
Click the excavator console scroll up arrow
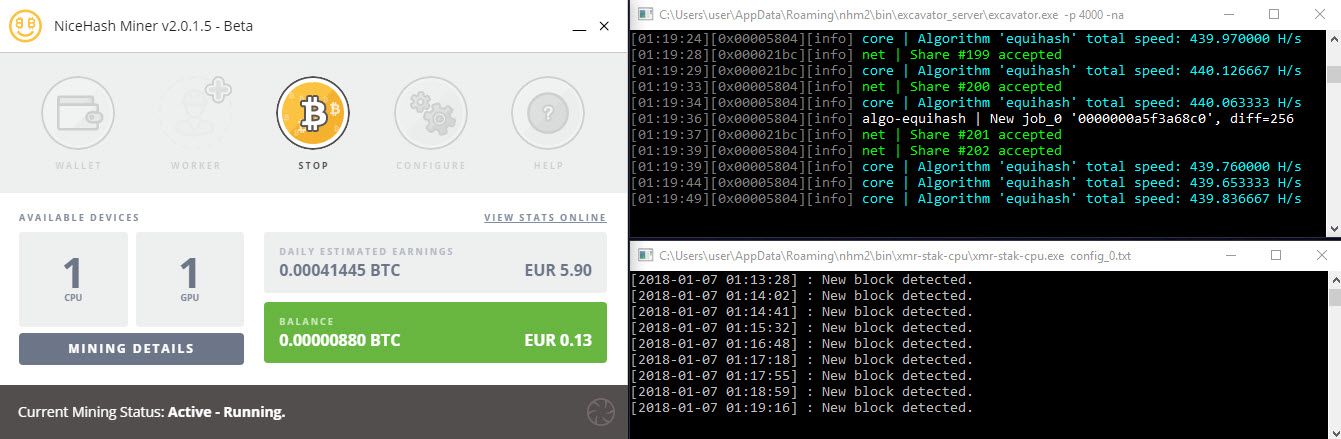(x=1333, y=39)
